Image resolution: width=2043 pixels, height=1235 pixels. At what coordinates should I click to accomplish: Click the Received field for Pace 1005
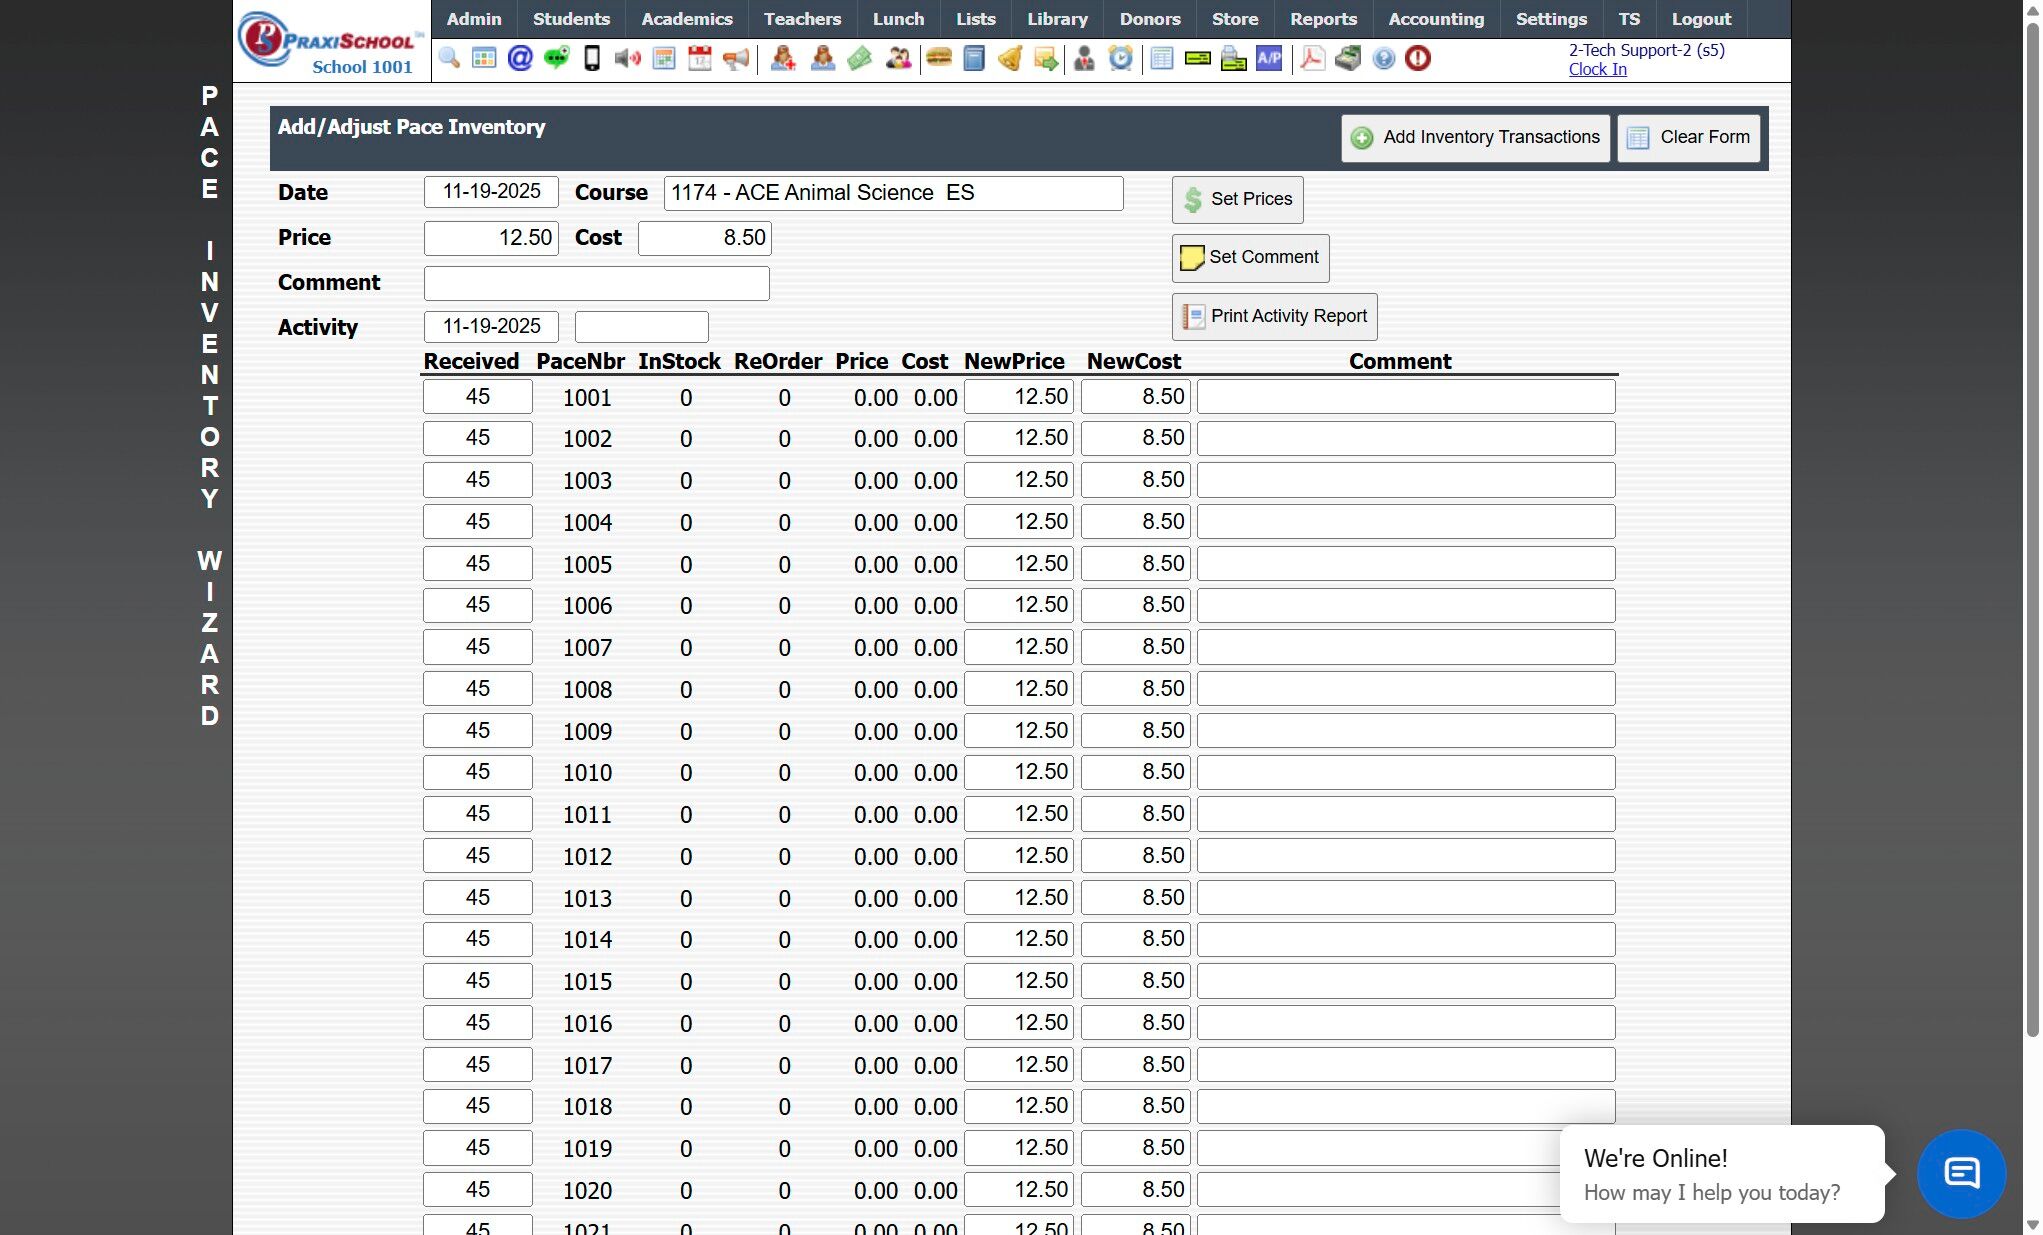point(477,564)
